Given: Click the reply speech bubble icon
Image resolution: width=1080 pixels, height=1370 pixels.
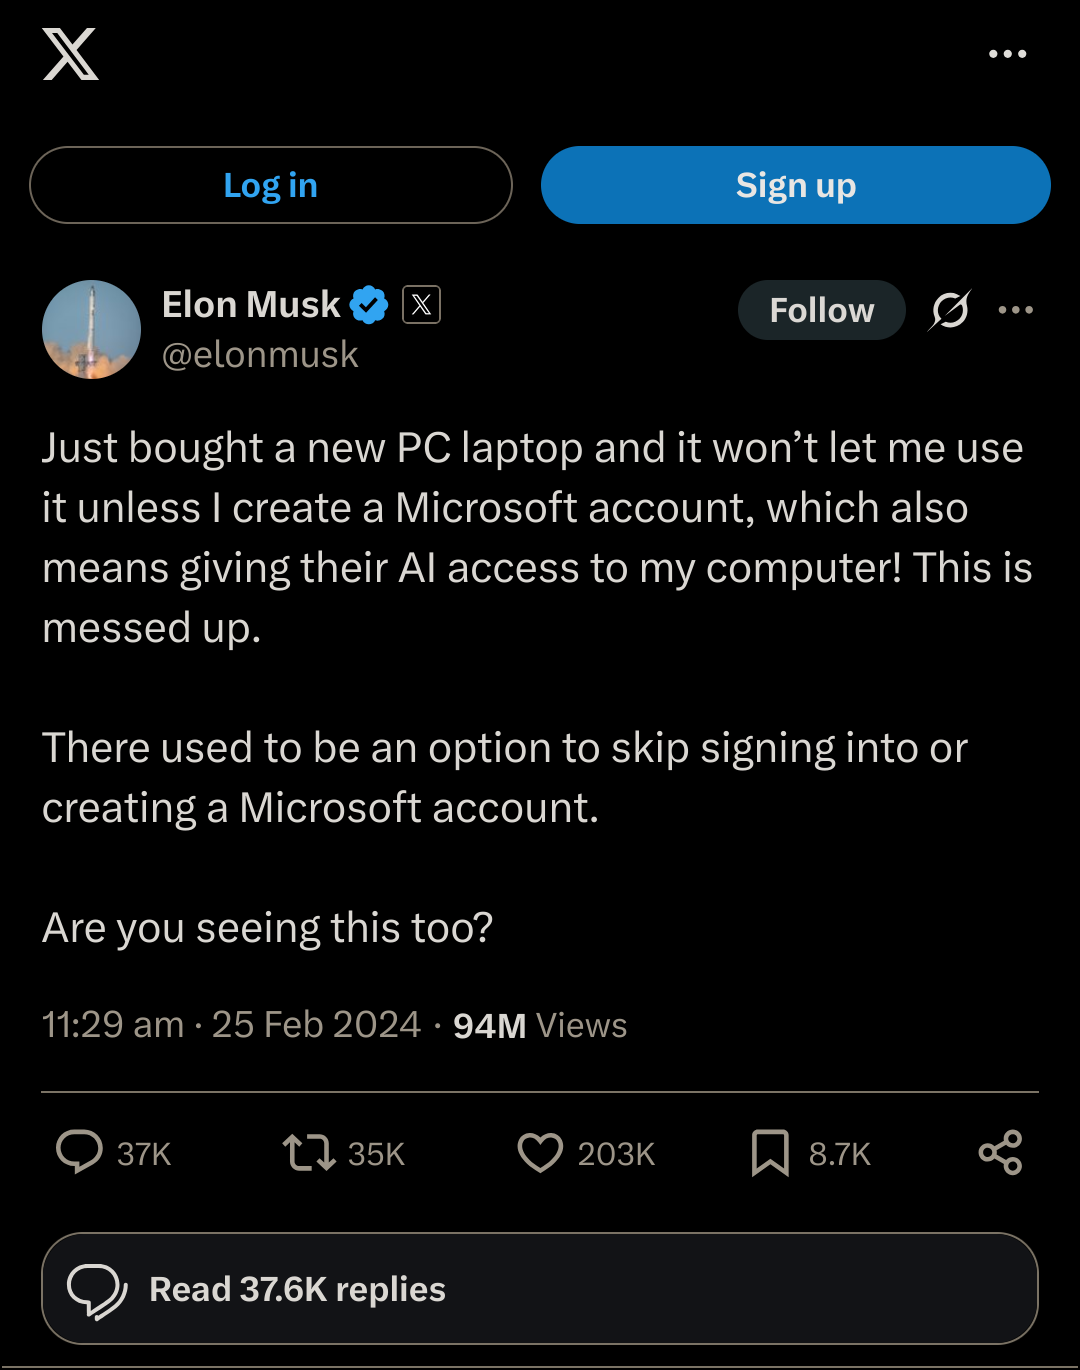Looking at the screenshot, I should tap(79, 1152).
